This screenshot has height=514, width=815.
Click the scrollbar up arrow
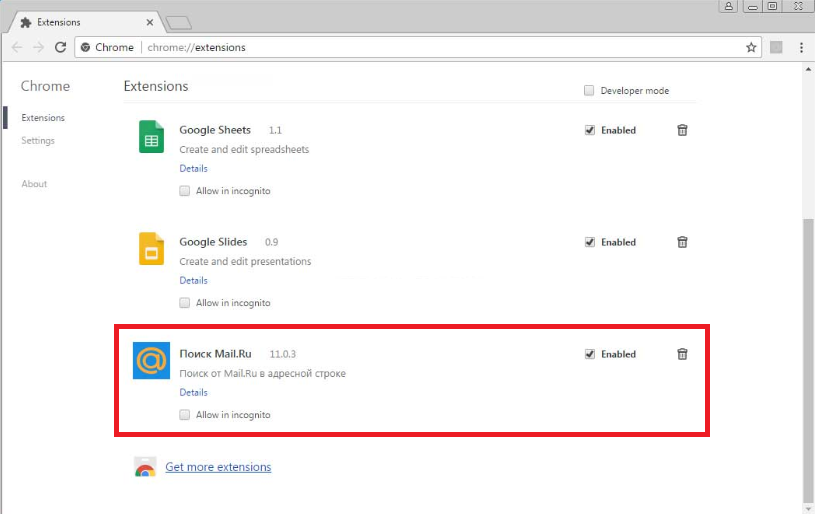(x=808, y=69)
